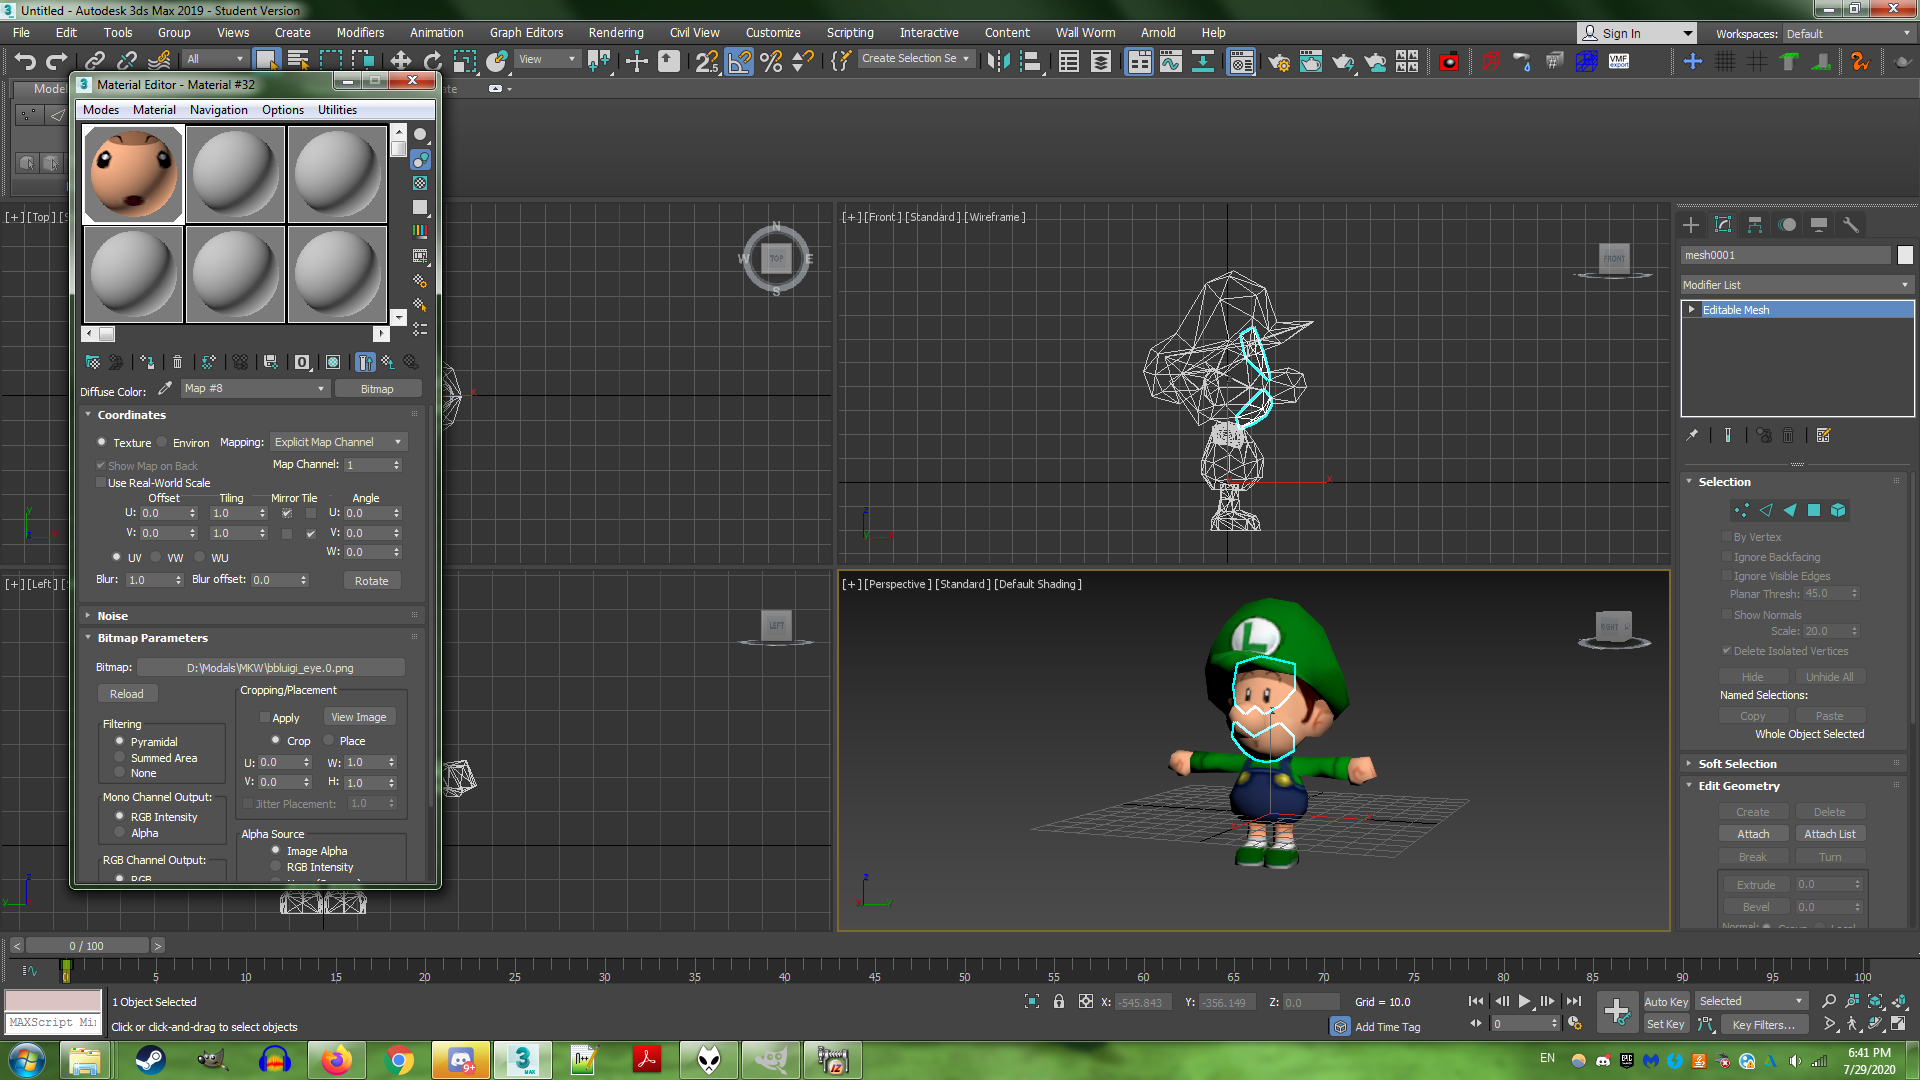Select Summed Area filtering option
This screenshot has height=1080, width=1920.
click(120, 758)
